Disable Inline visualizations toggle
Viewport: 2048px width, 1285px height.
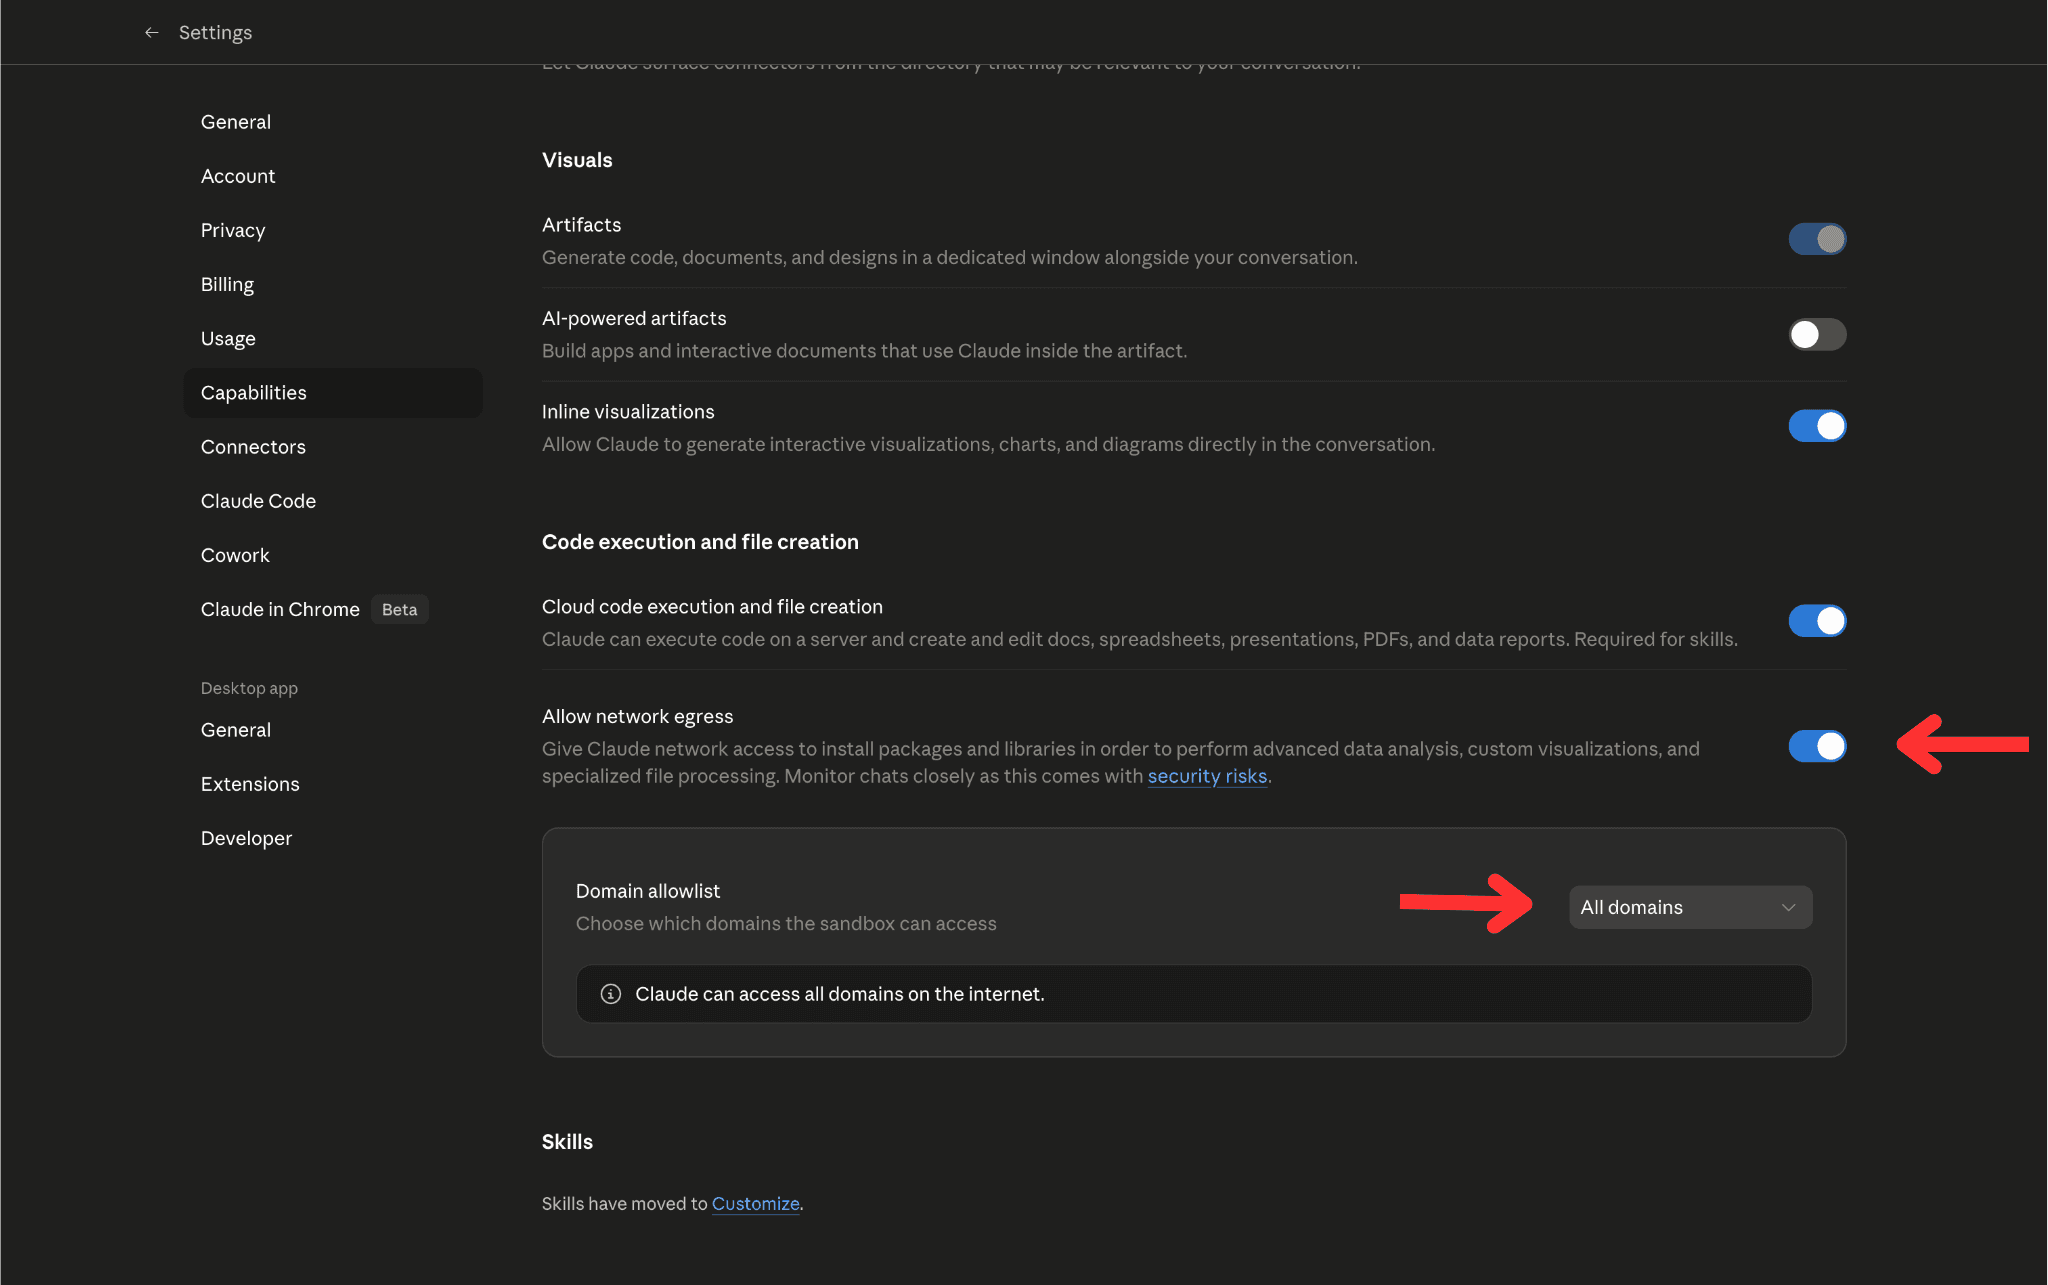pyautogui.click(x=1817, y=426)
